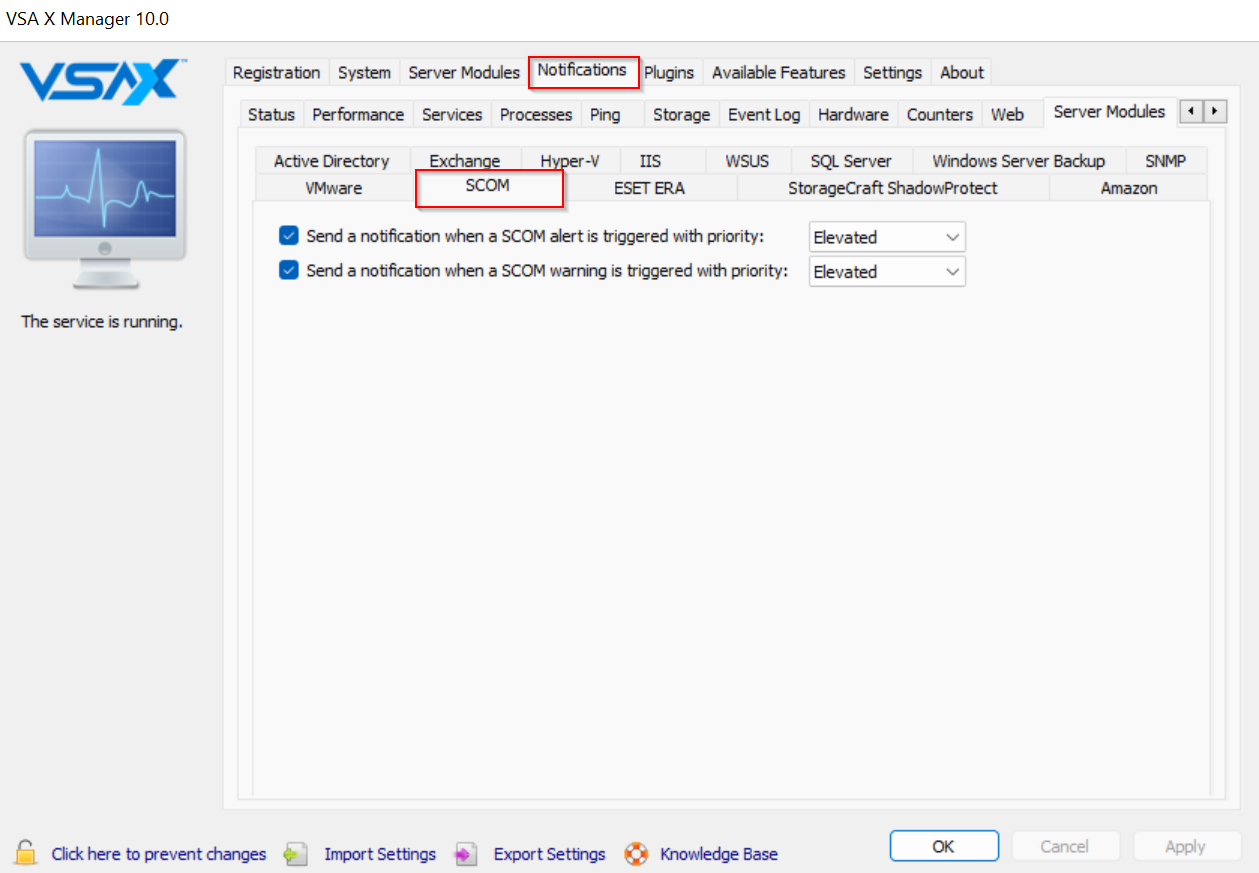1259x873 pixels.
Task: Select the SQL Server module tab
Action: 850,161
